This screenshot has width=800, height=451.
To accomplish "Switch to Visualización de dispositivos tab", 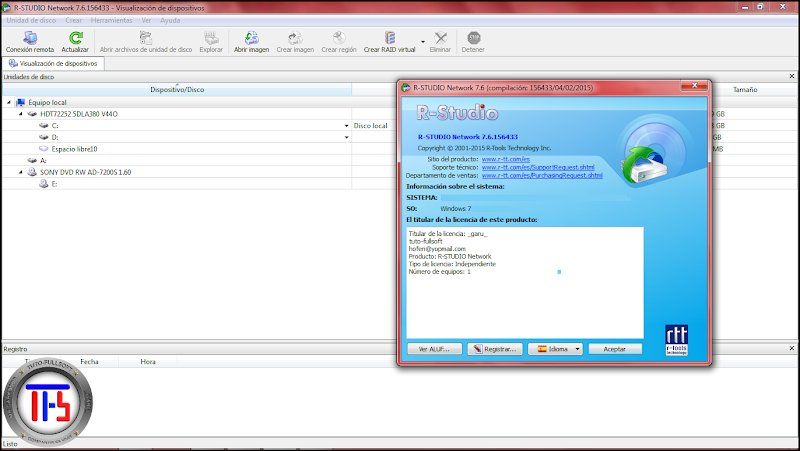I will tap(53, 64).
